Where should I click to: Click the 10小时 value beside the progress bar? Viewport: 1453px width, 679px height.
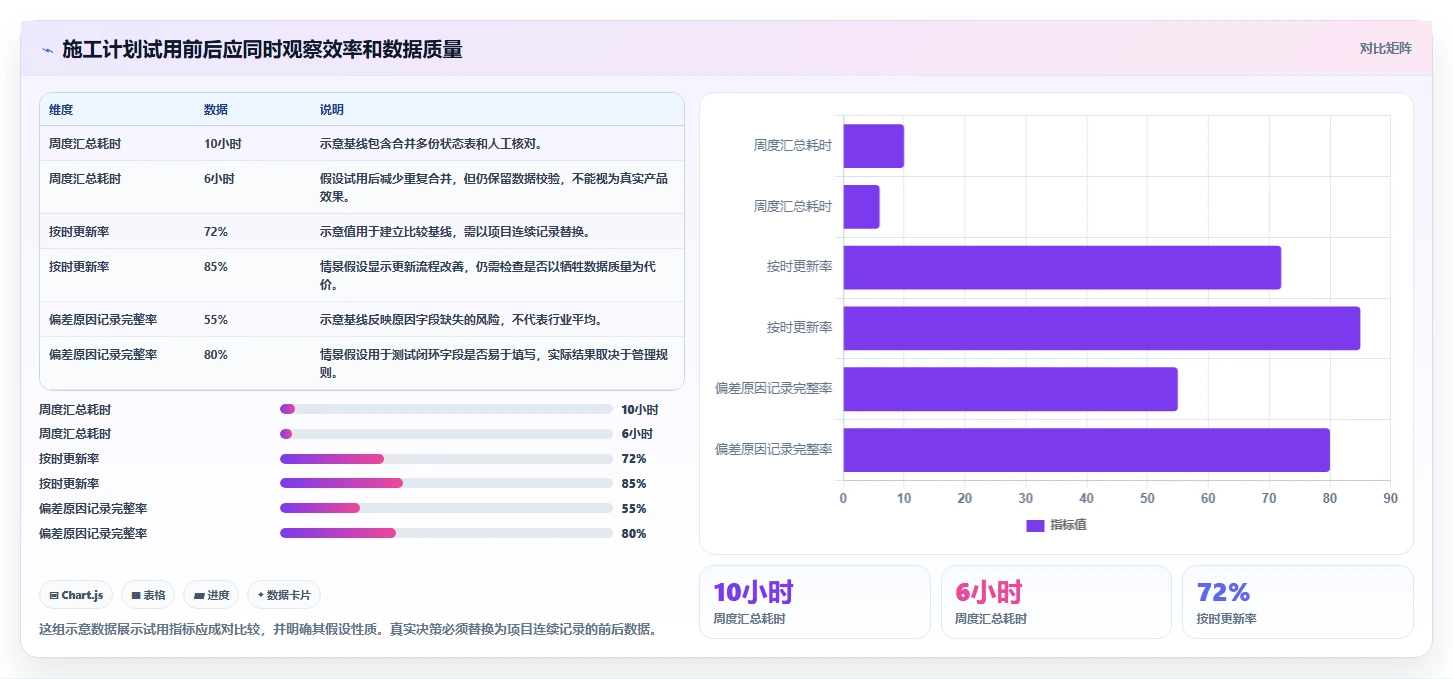(x=640, y=409)
